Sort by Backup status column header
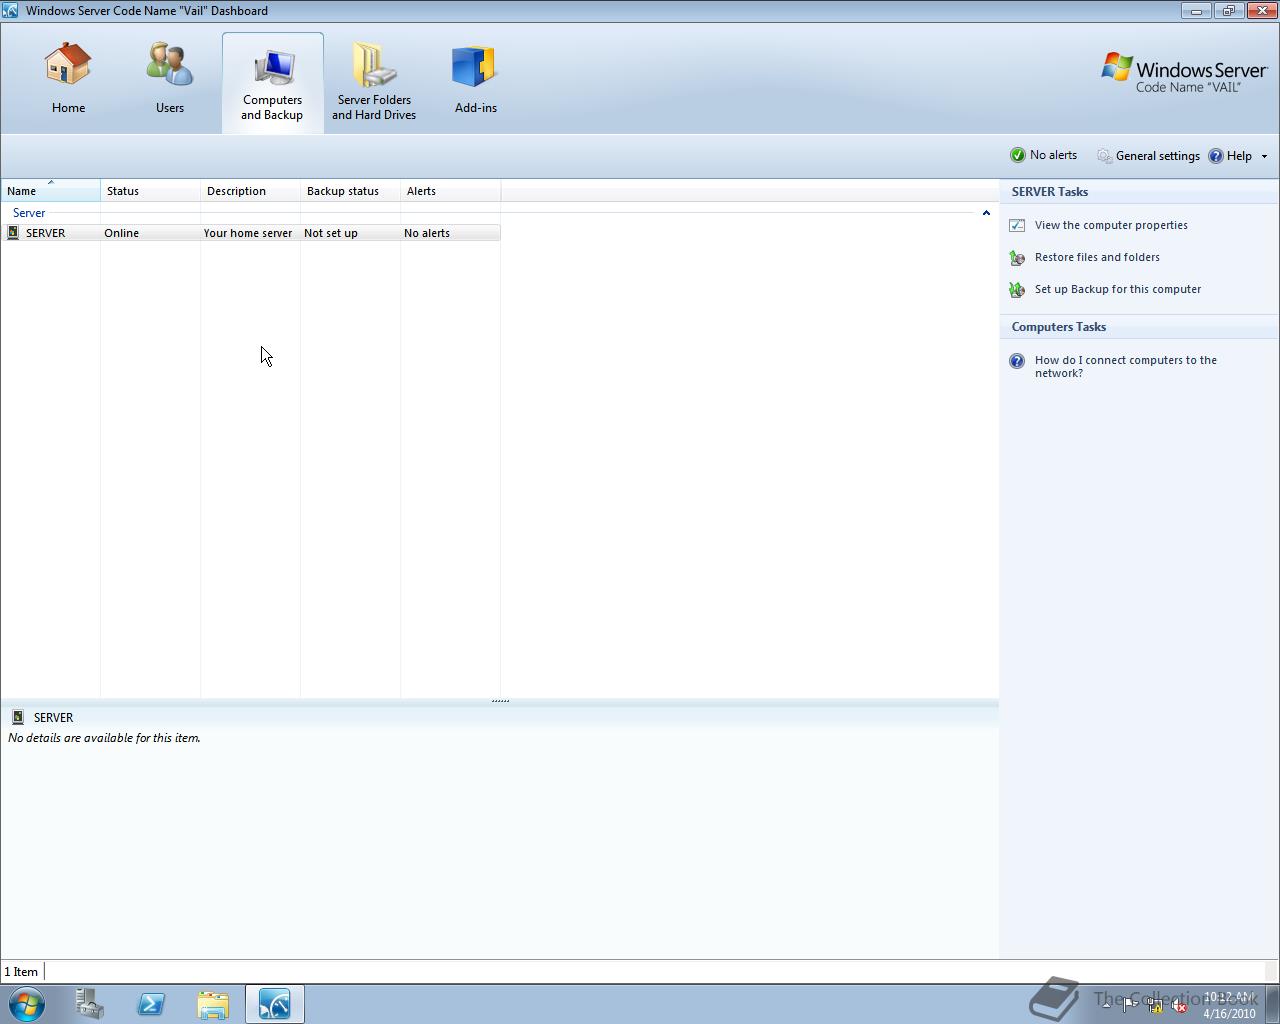The width and height of the screenshot is (1280, 1024). (350, 191)
